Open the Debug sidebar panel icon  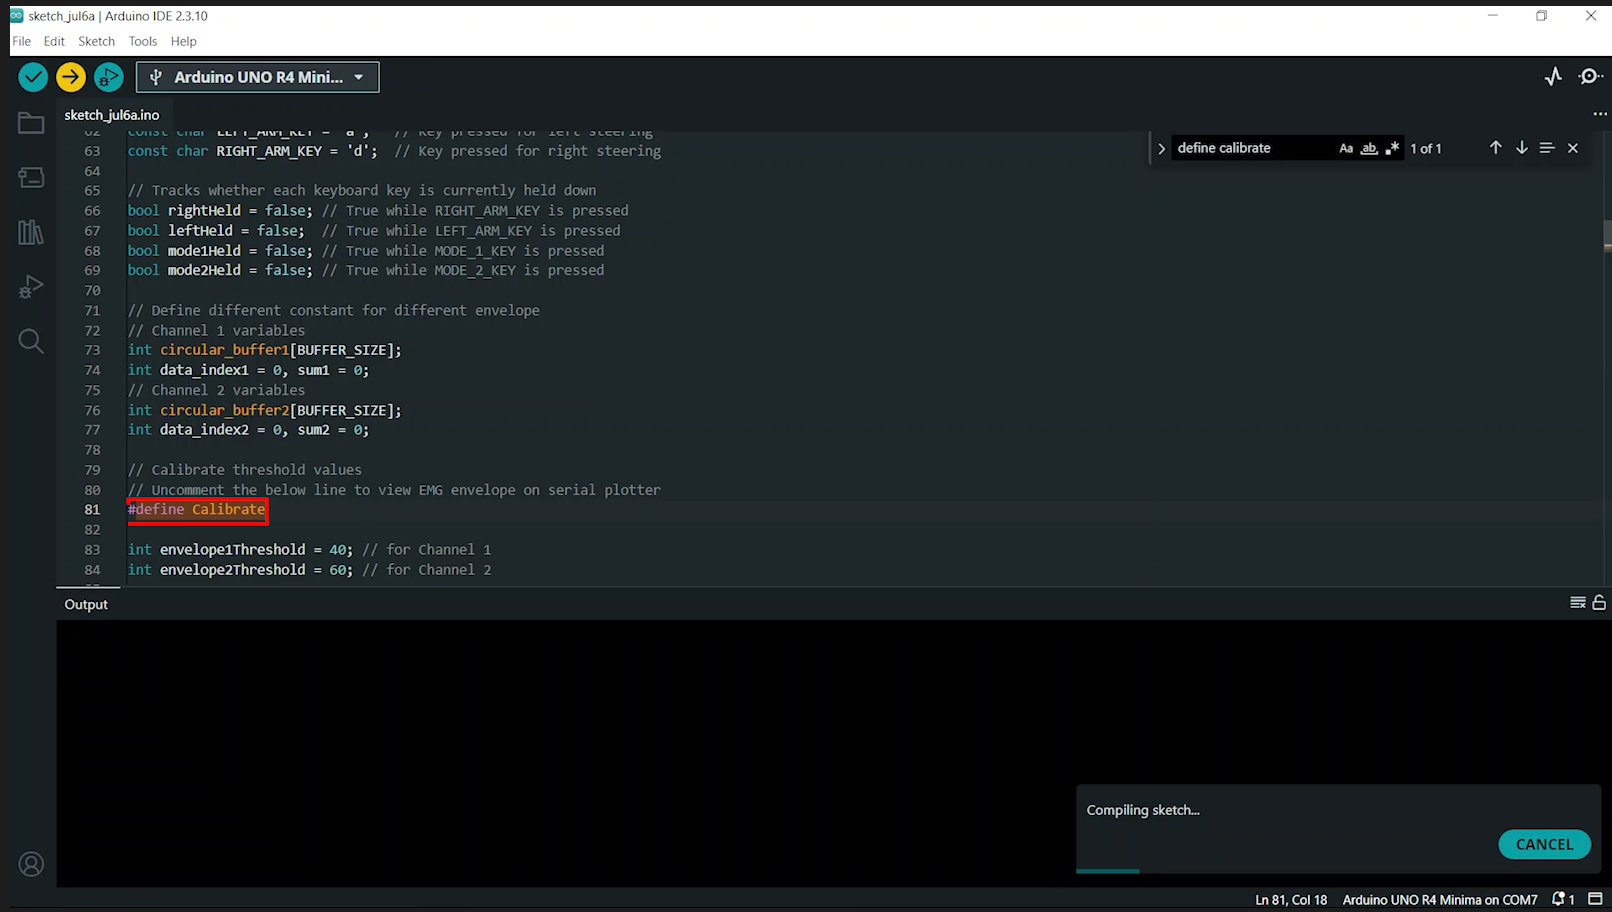pos(31,287)
